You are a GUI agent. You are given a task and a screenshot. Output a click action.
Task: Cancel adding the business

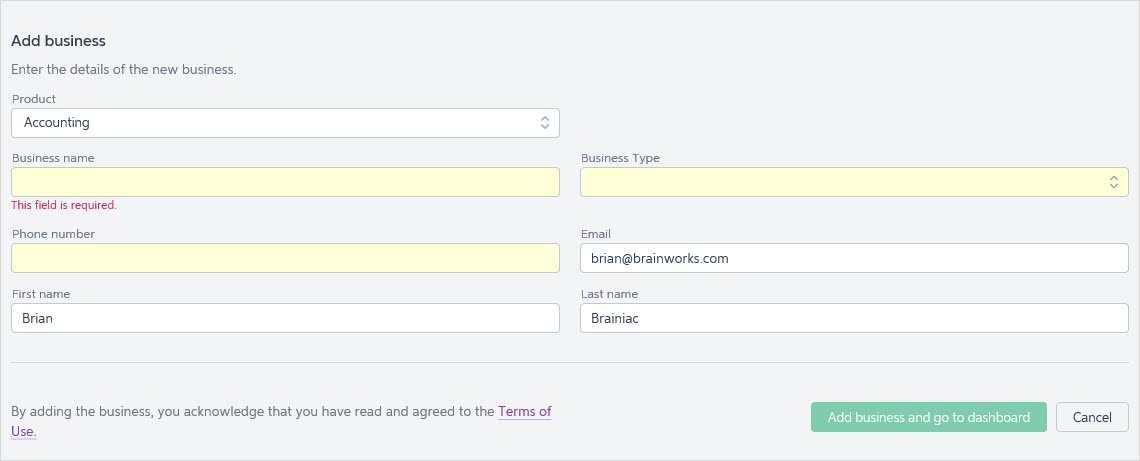point(1092,417)
